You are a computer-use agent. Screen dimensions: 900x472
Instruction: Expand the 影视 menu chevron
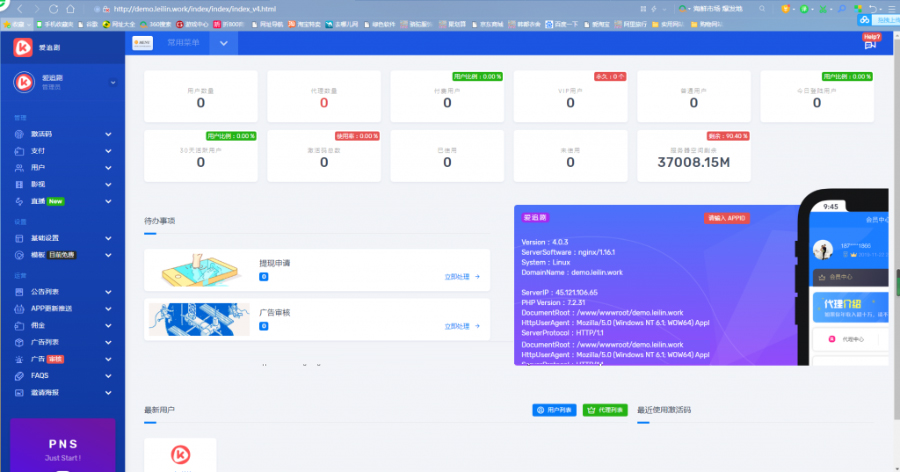pos(108,184)
